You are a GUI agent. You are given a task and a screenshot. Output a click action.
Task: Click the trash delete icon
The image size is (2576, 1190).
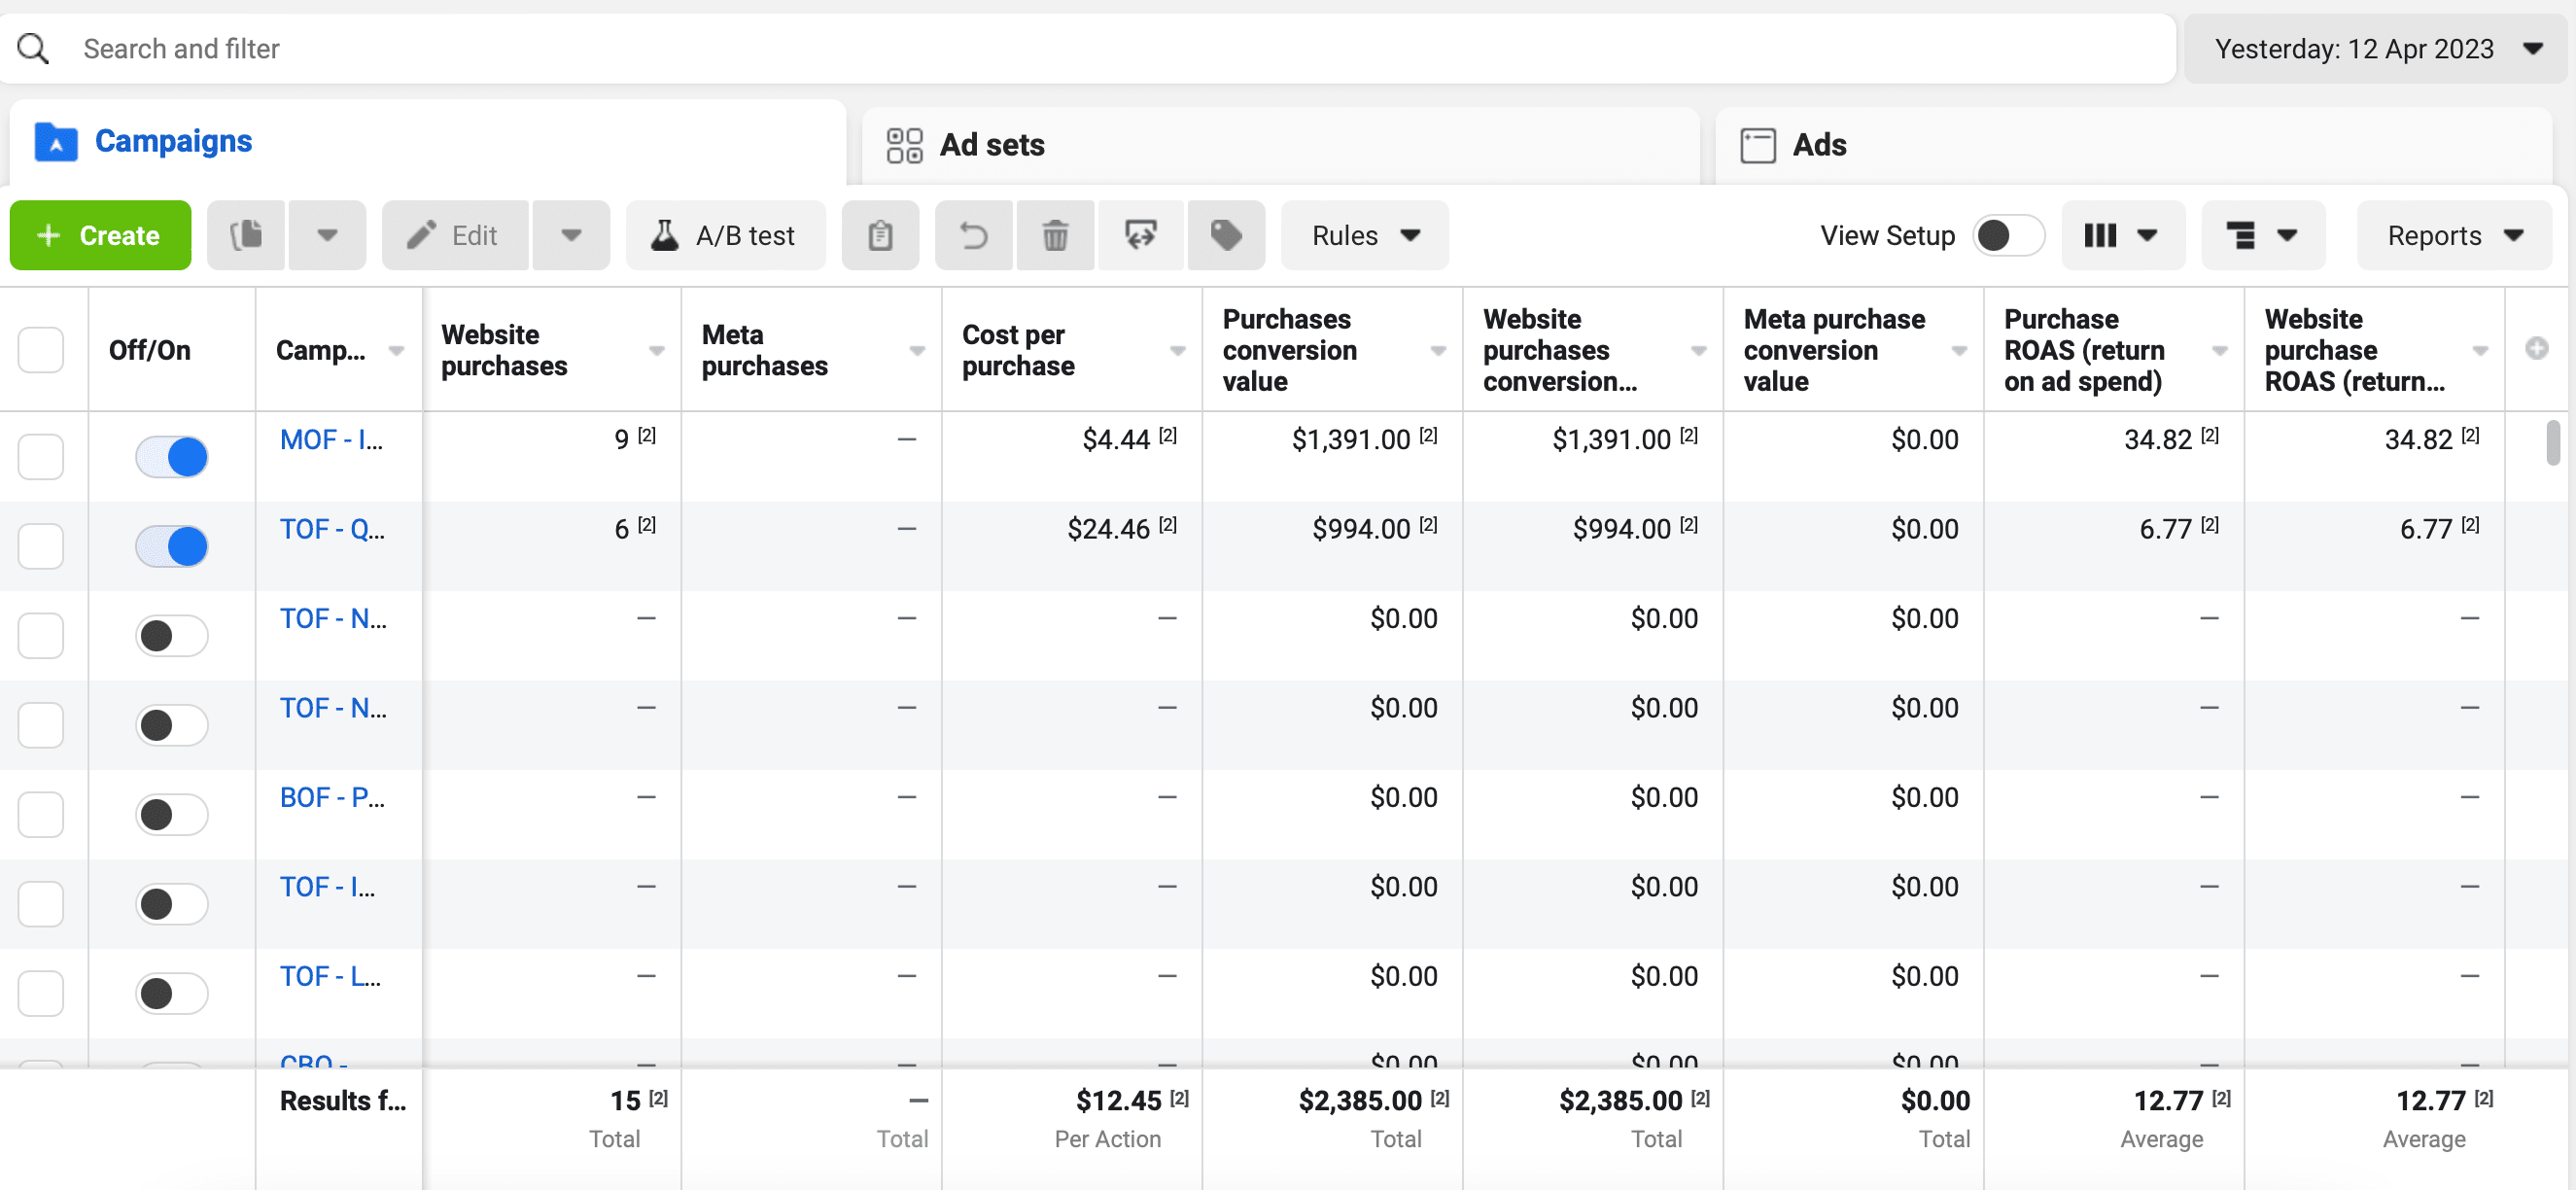(1055, 236)
